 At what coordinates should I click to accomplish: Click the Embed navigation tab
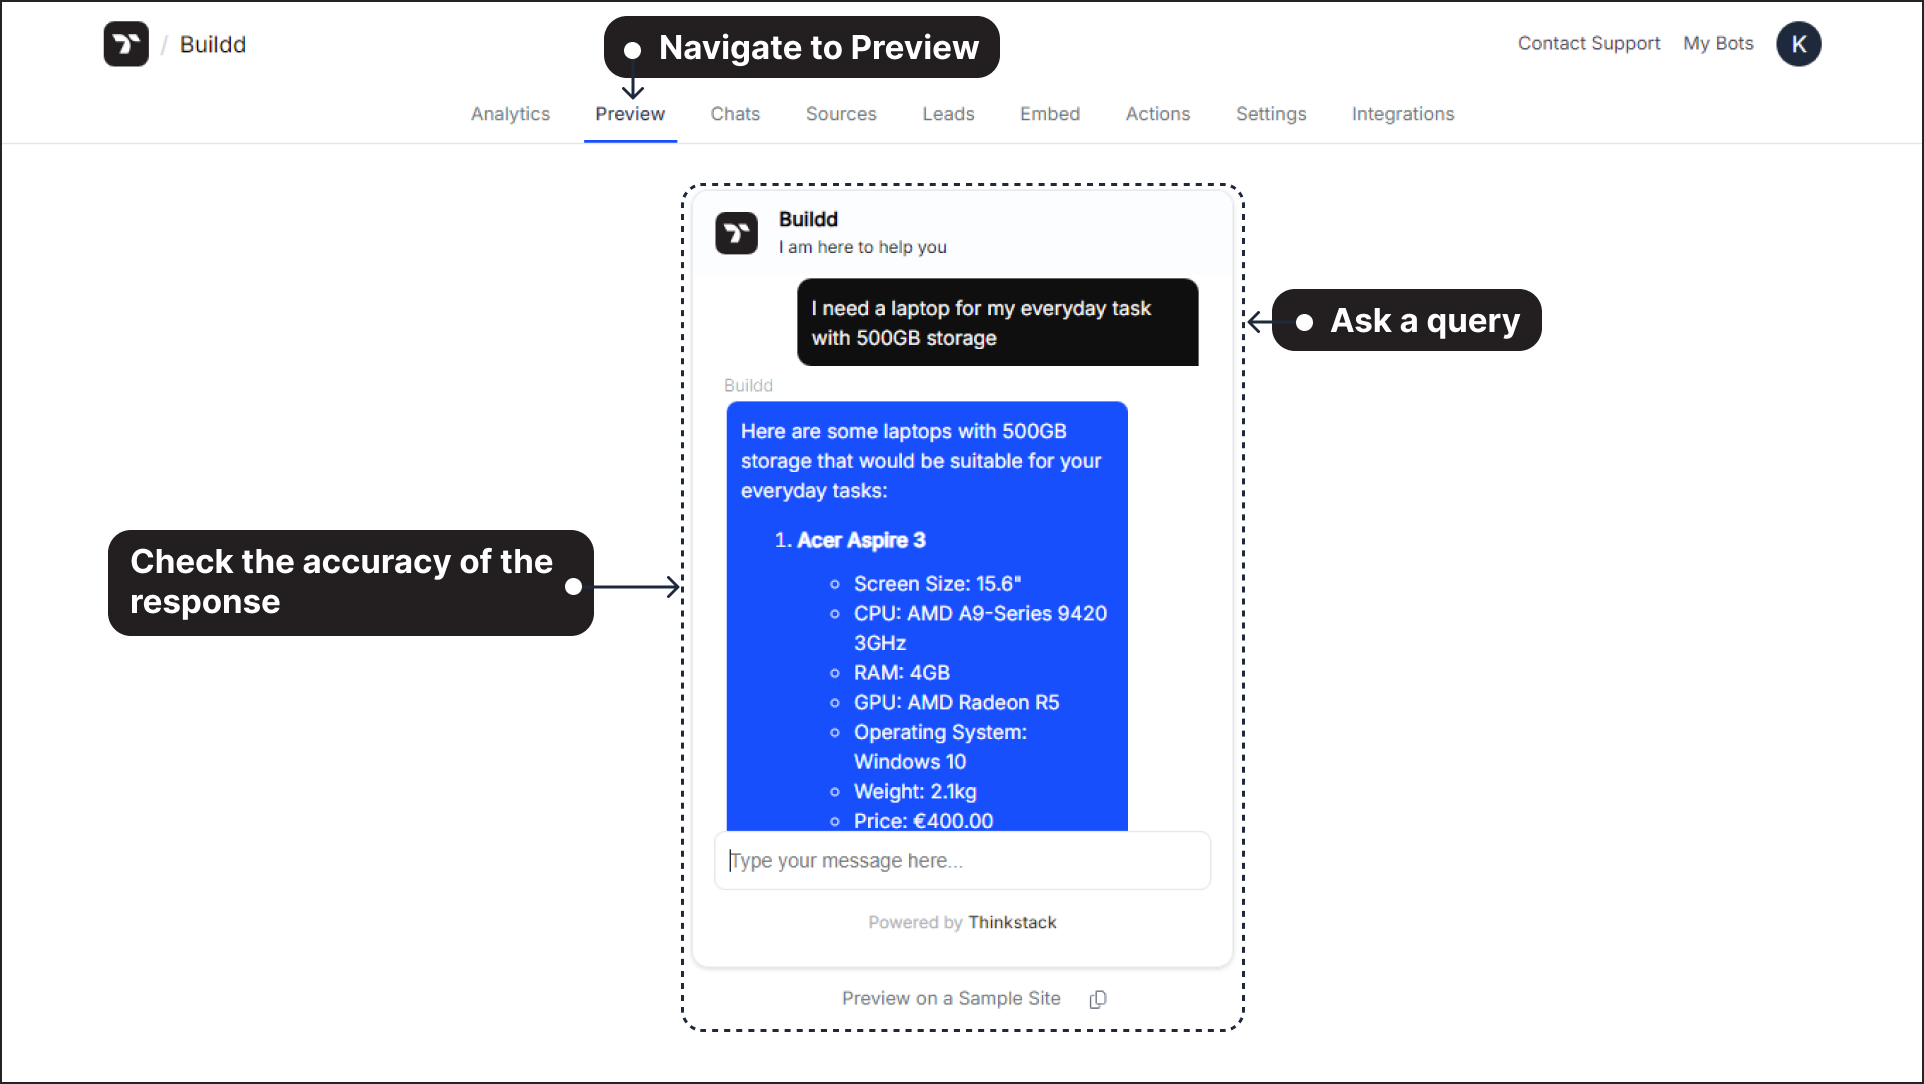pos(1049,114)
